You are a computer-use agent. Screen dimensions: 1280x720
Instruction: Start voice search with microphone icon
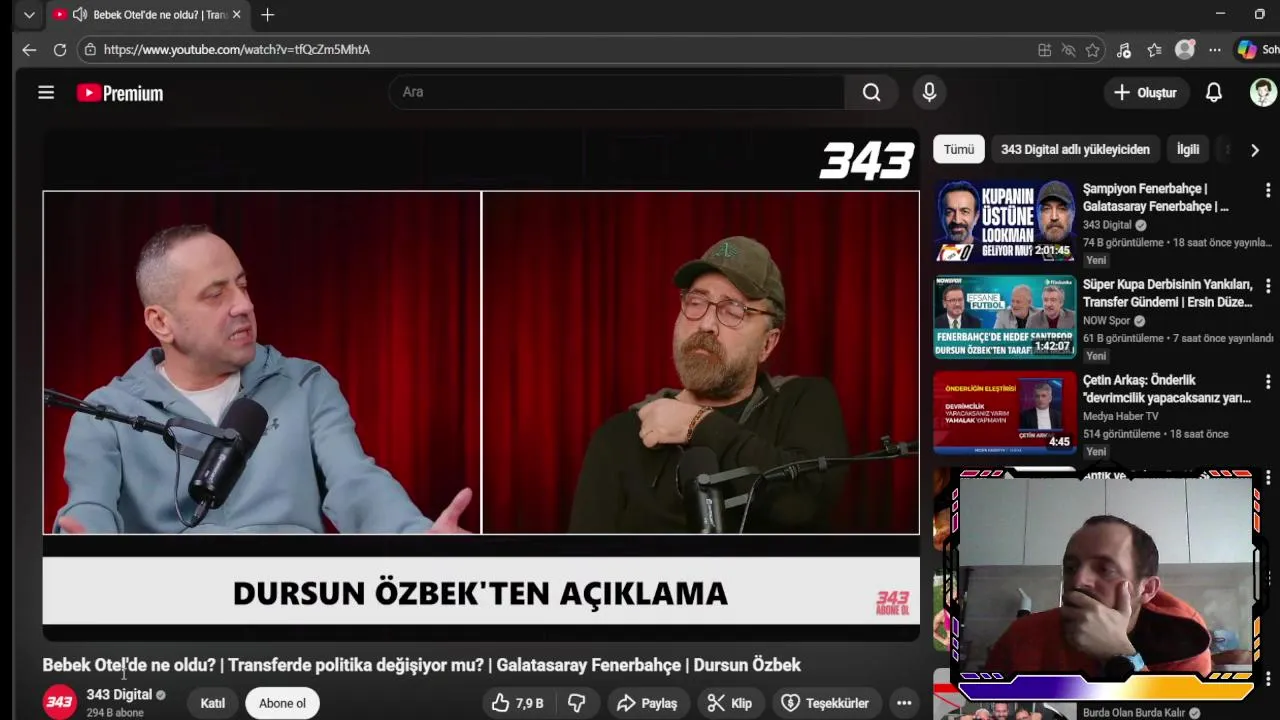click(929, 92)
